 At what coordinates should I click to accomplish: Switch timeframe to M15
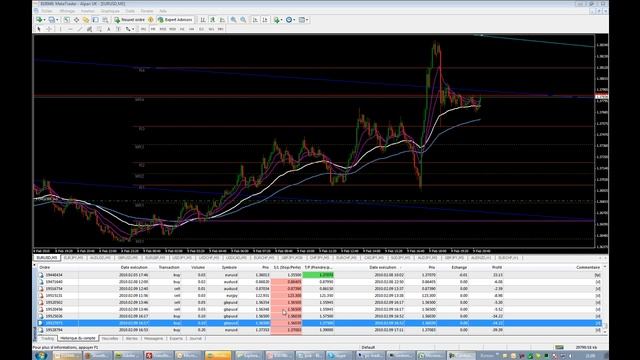tap(163, 29)
